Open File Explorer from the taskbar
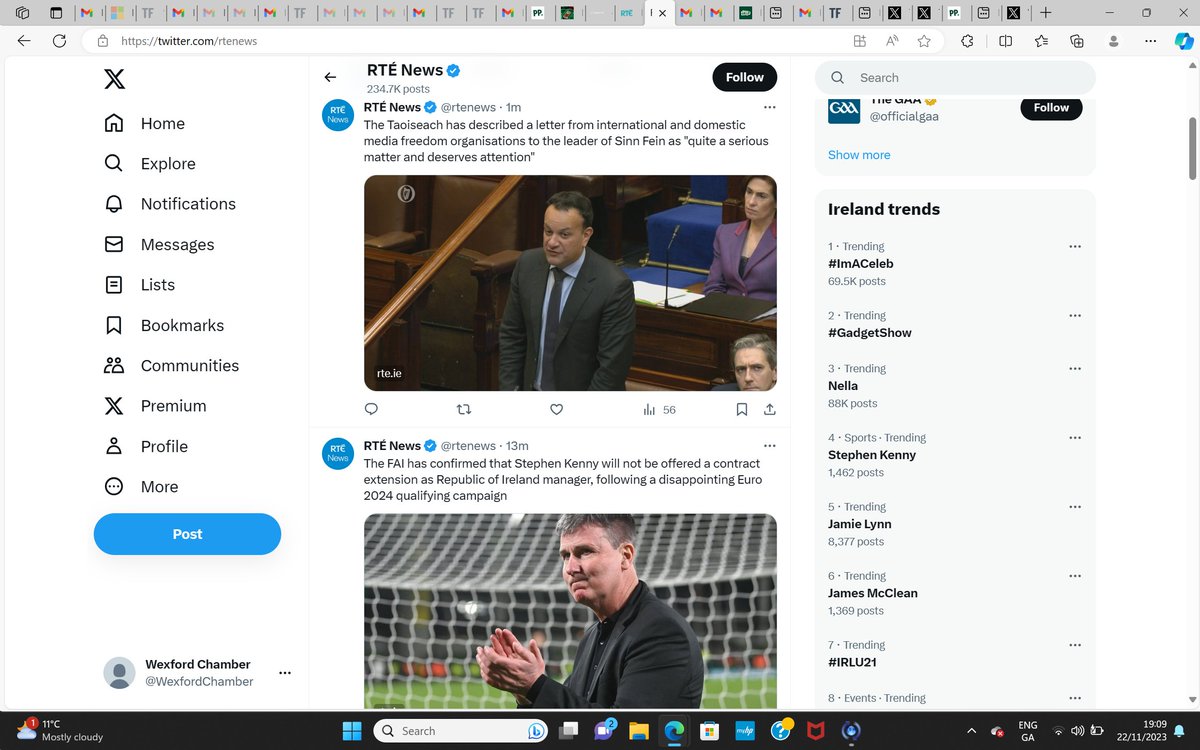 [x=639, y=730]
